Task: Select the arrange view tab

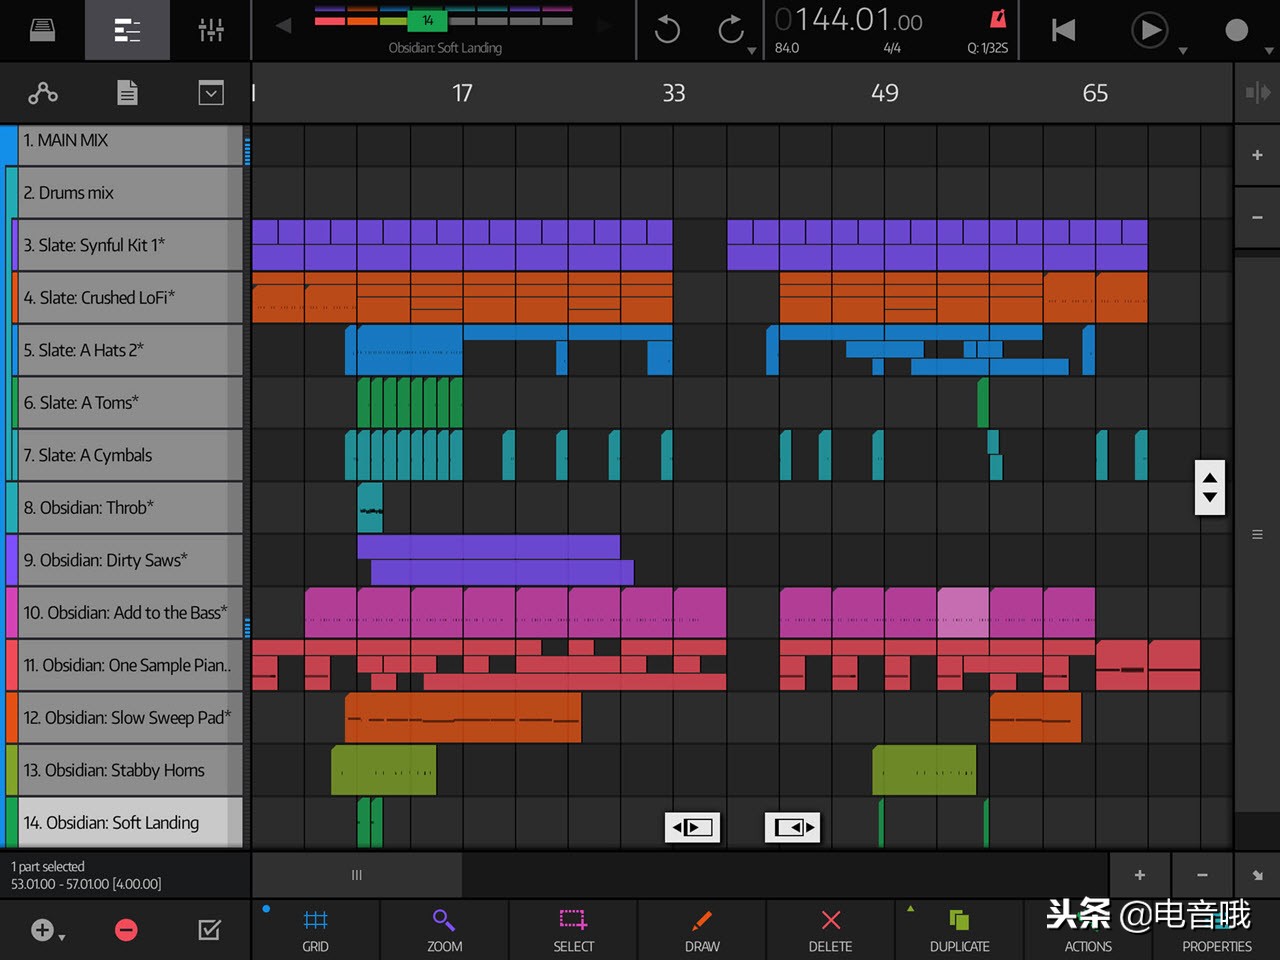Action: [127, 29]
